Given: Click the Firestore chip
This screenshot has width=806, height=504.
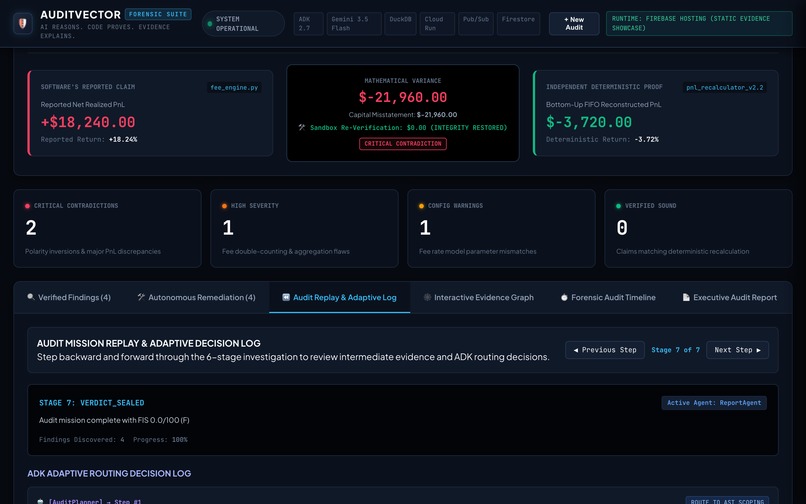Looking at the screenshot, I should pos(518,24).
